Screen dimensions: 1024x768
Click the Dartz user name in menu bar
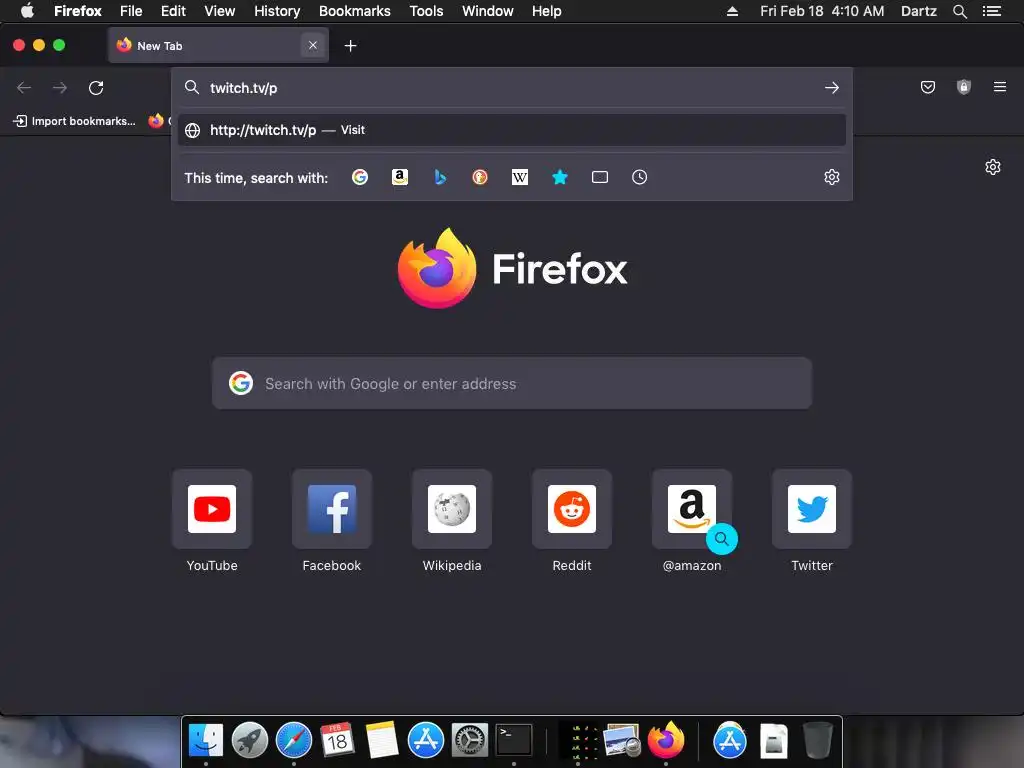point(918,11)
